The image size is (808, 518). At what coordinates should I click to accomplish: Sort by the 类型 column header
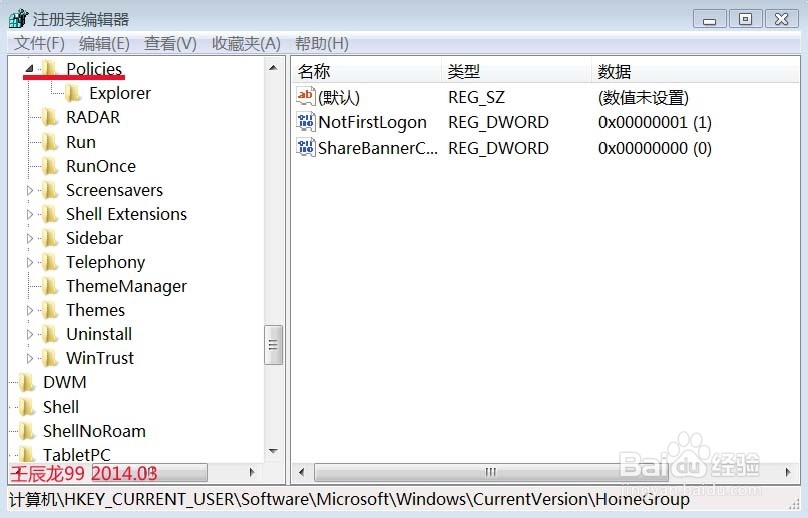coord(516,71)
